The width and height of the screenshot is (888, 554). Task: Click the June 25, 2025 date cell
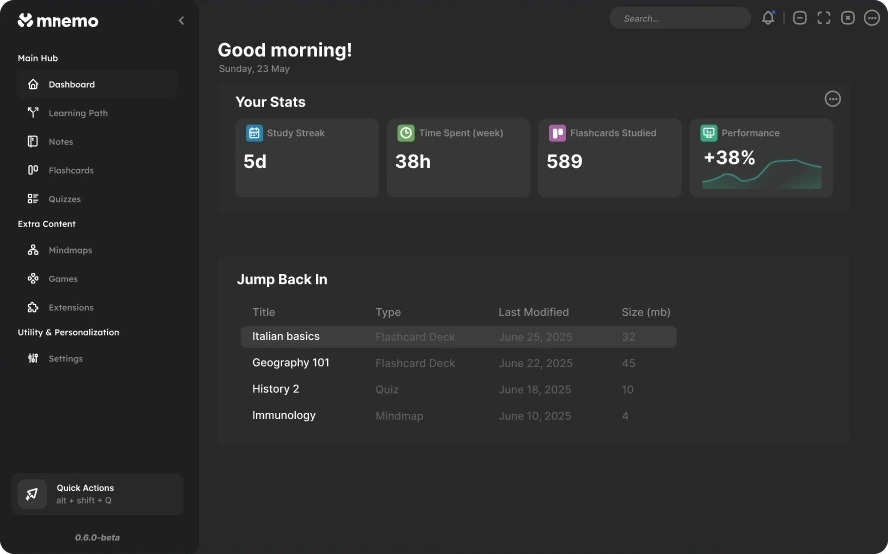[x=535, y=337]
